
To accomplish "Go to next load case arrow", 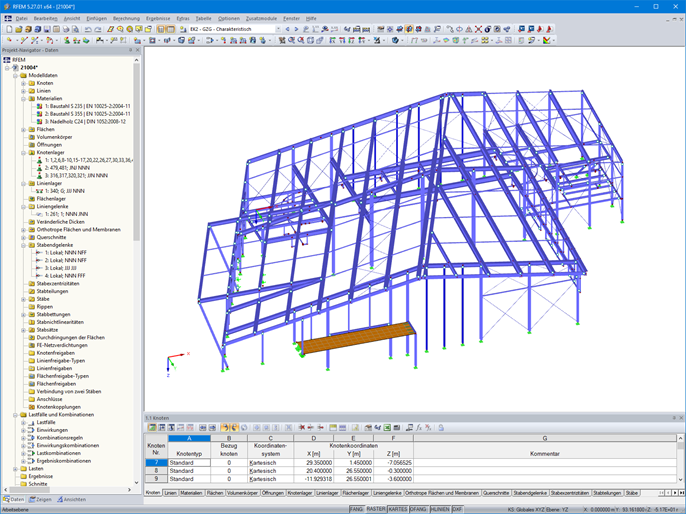I will pos(296,29).
